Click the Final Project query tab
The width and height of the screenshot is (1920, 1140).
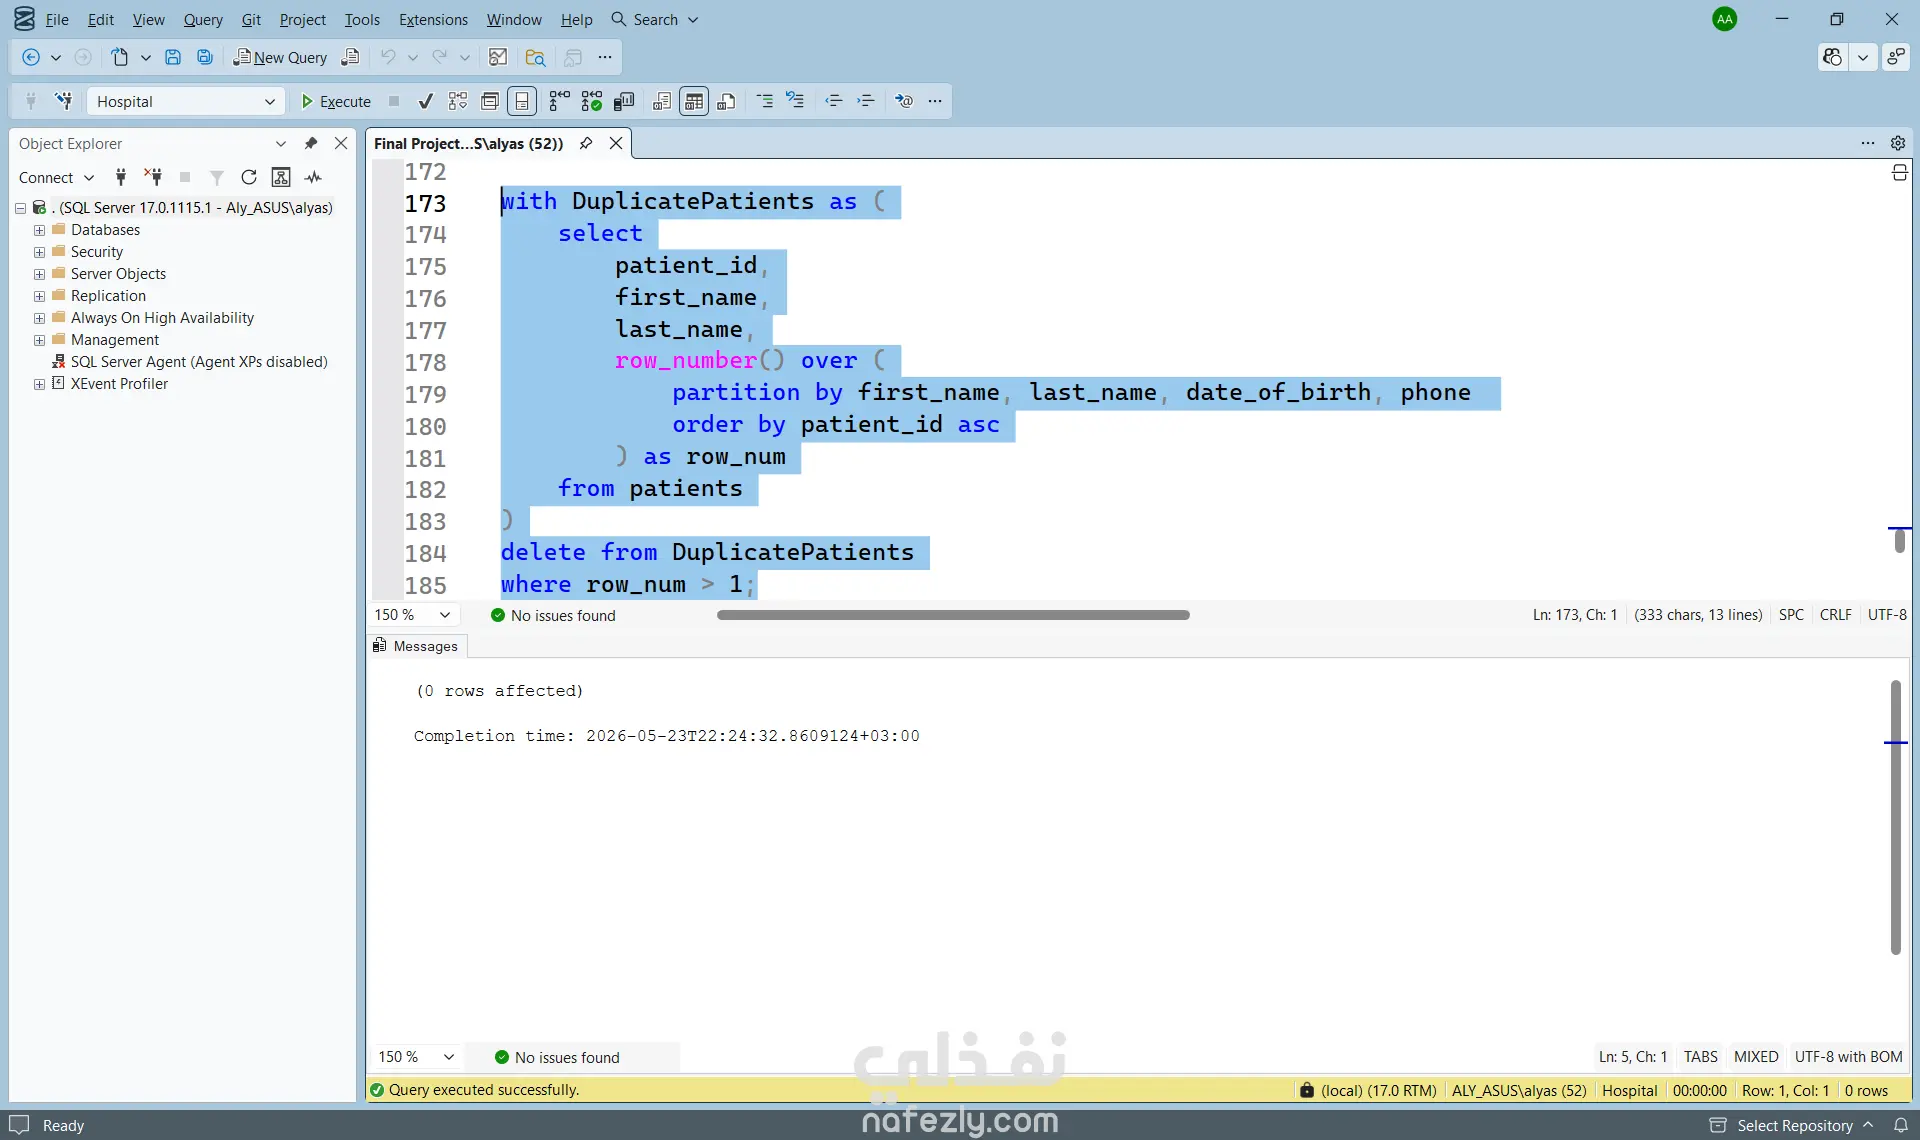click(x=468, y=143)
